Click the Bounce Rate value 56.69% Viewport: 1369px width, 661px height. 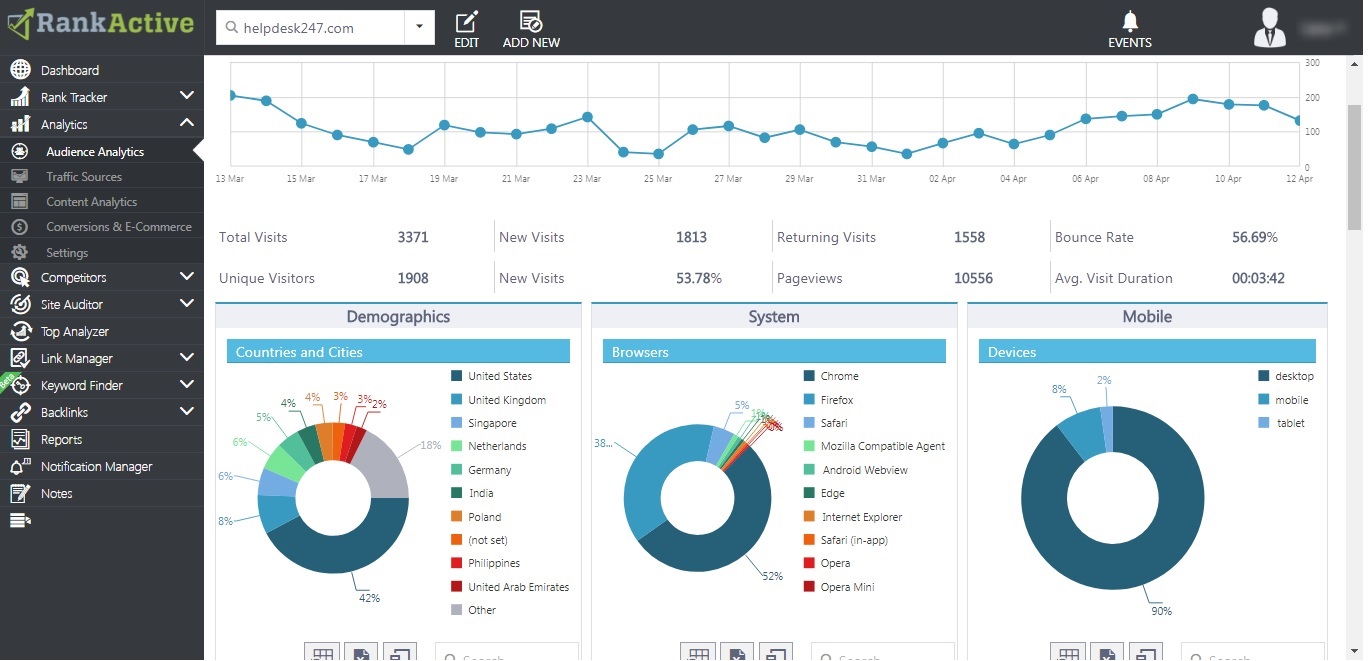point(1255,237)
